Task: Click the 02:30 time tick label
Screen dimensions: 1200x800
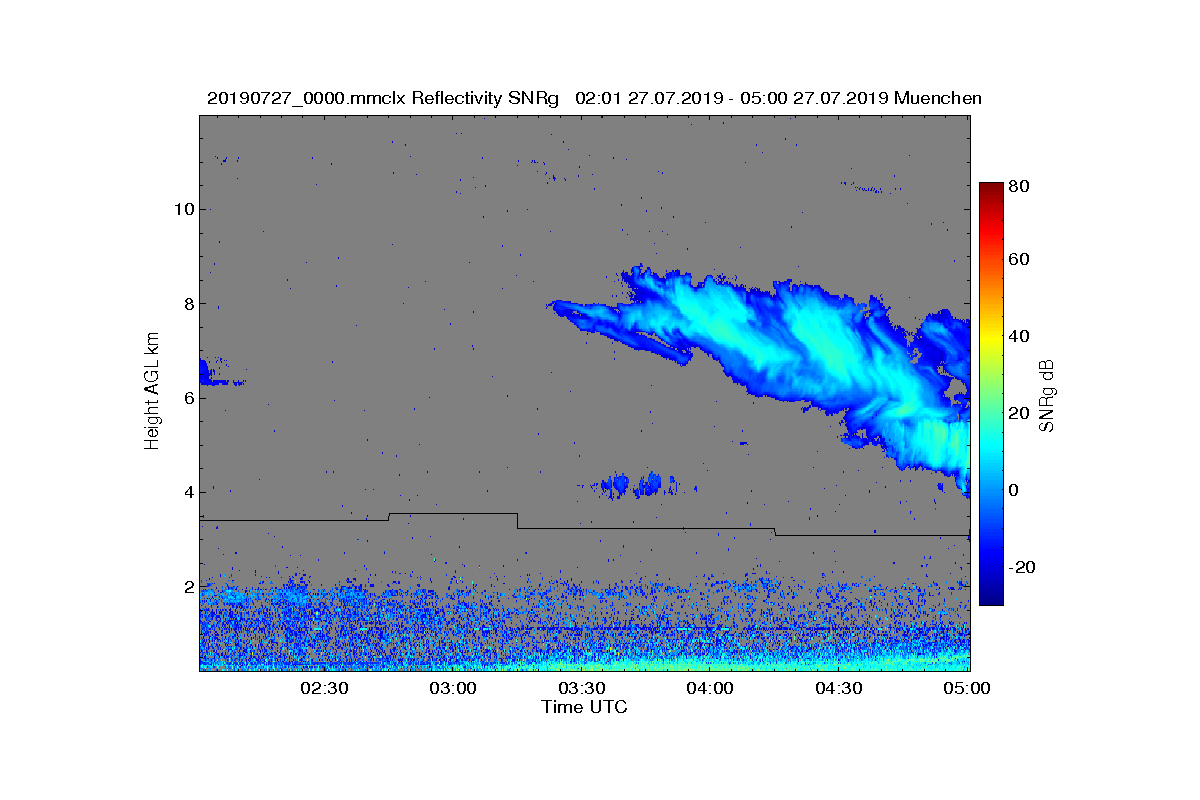Action: pyautogui.click(x=324, y=689)
